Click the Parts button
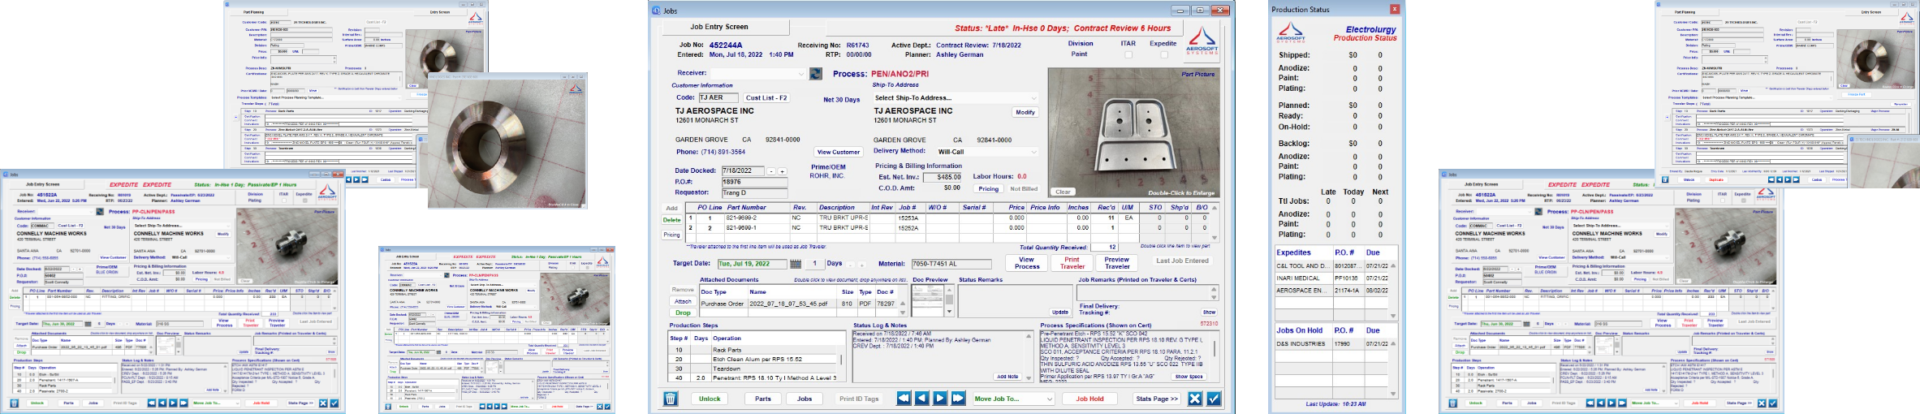This screenshot has width=1920, height=414. click(763, 398)
